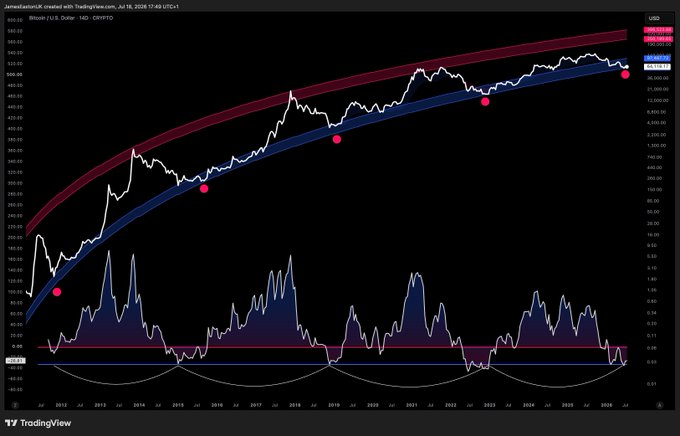Select the blue band price label
This screenshot has height=436, width=680.
coord(657,58)
